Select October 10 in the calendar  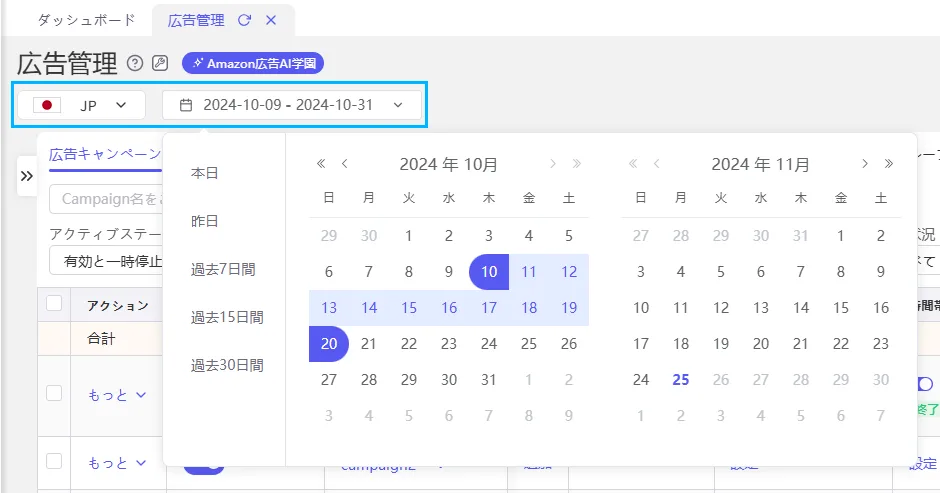click(x=489, y=272)
